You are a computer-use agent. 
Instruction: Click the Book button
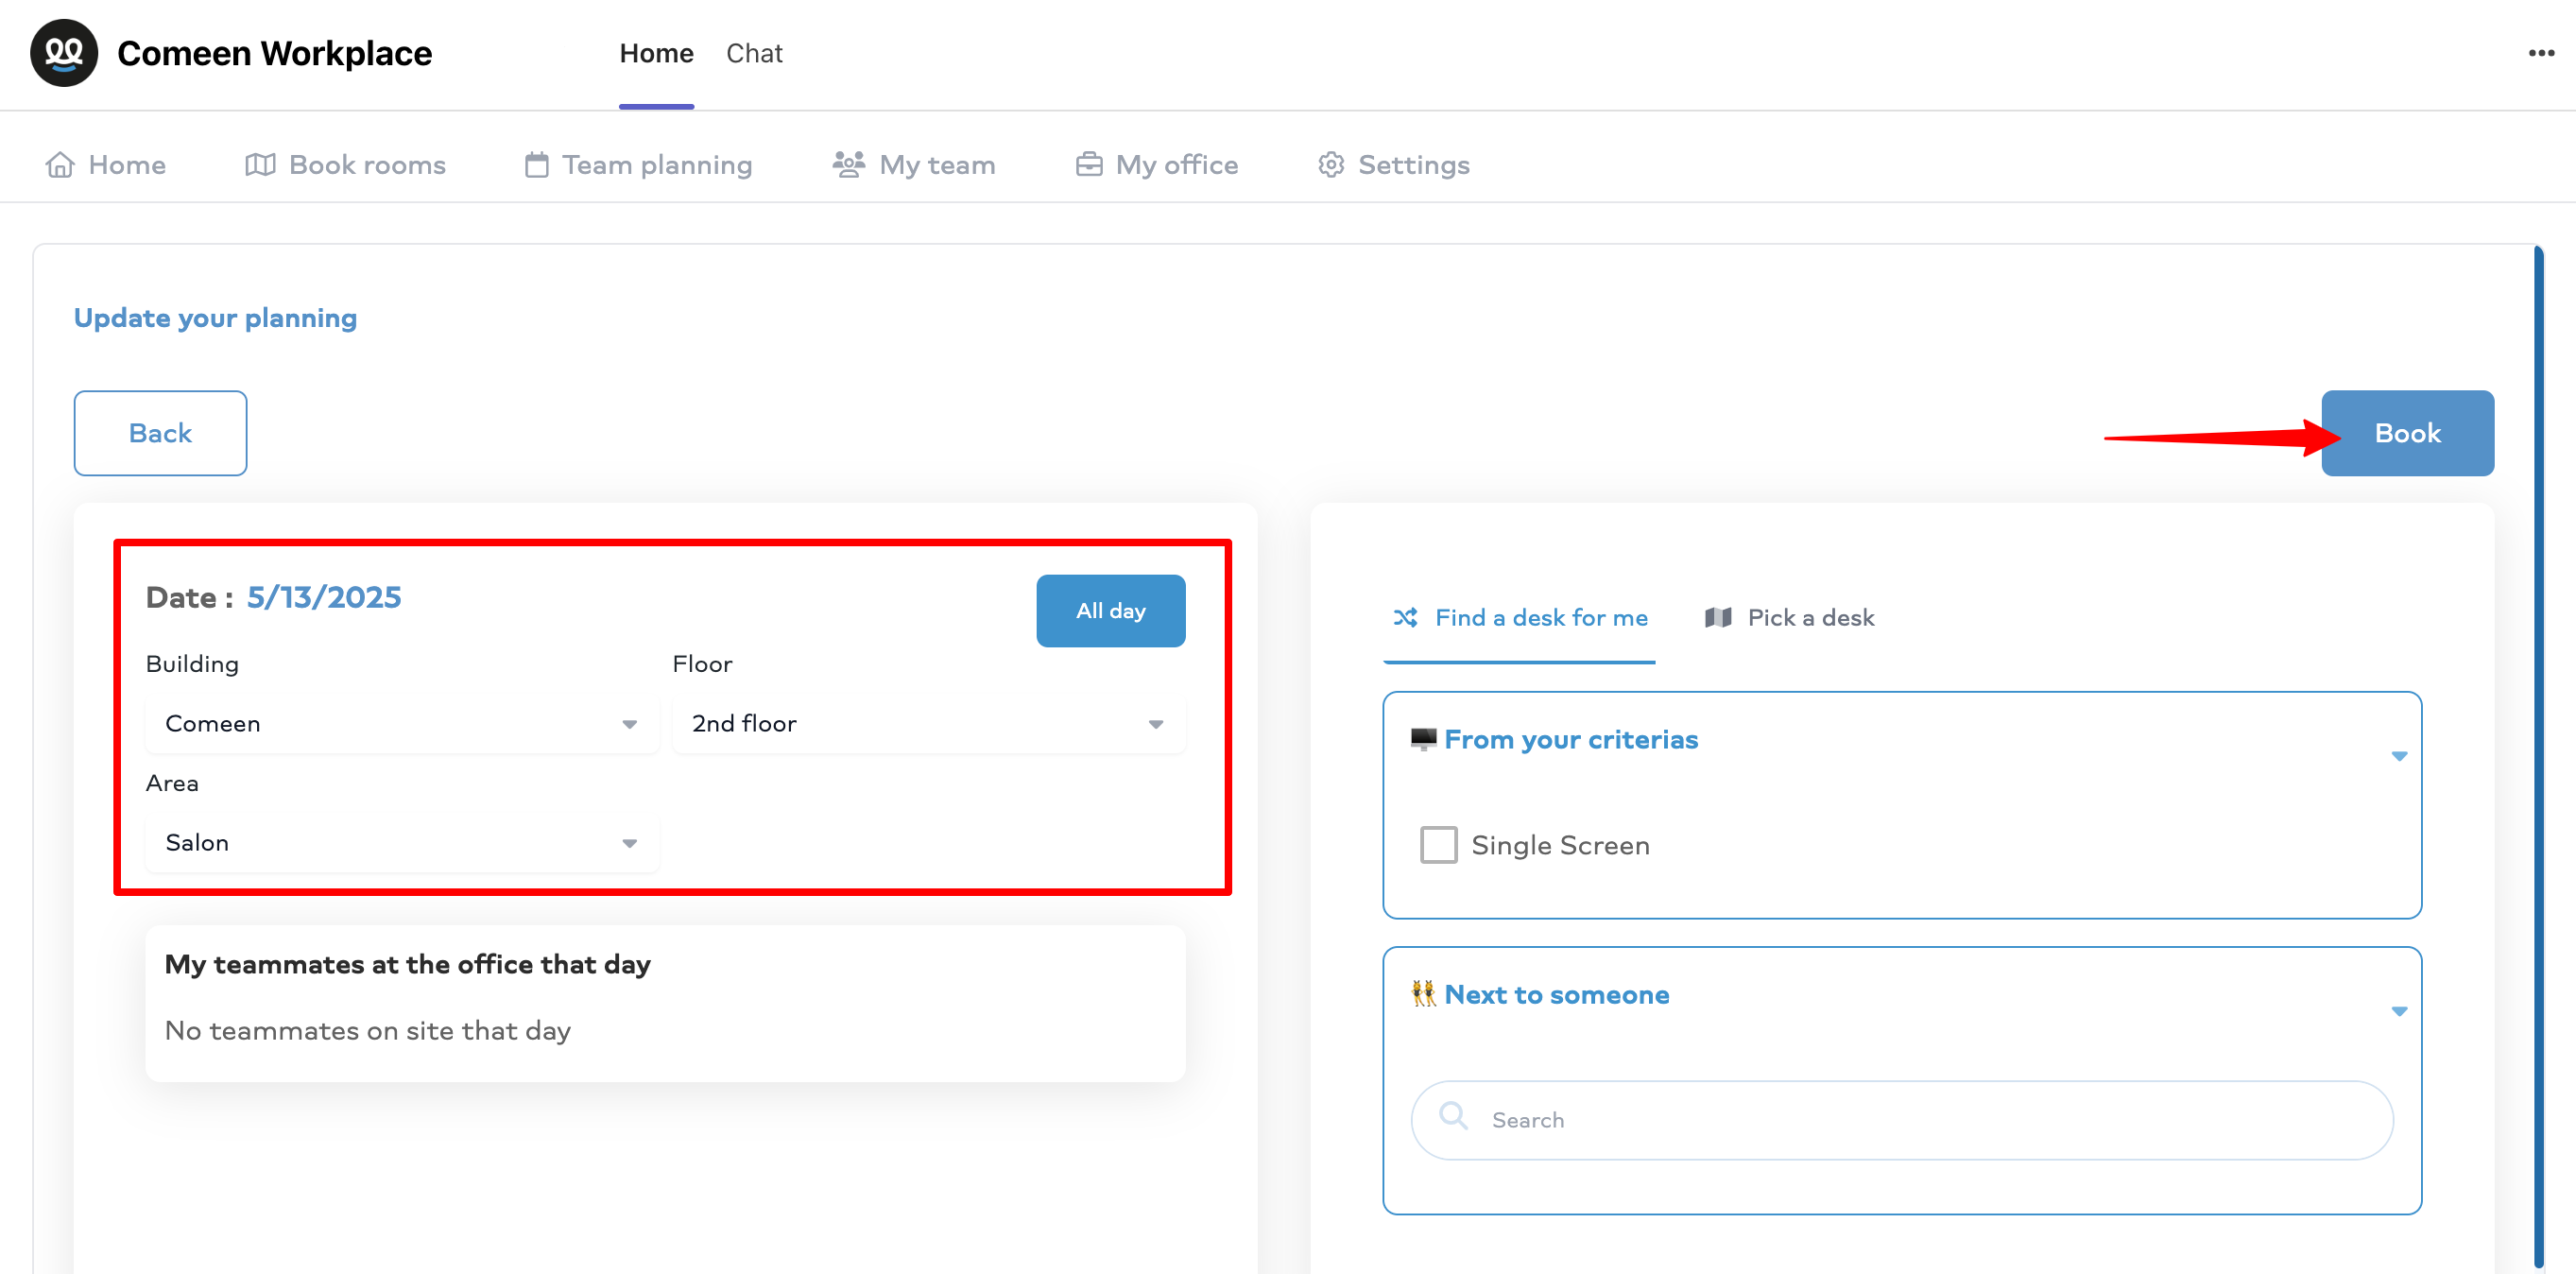point(2407,433)
